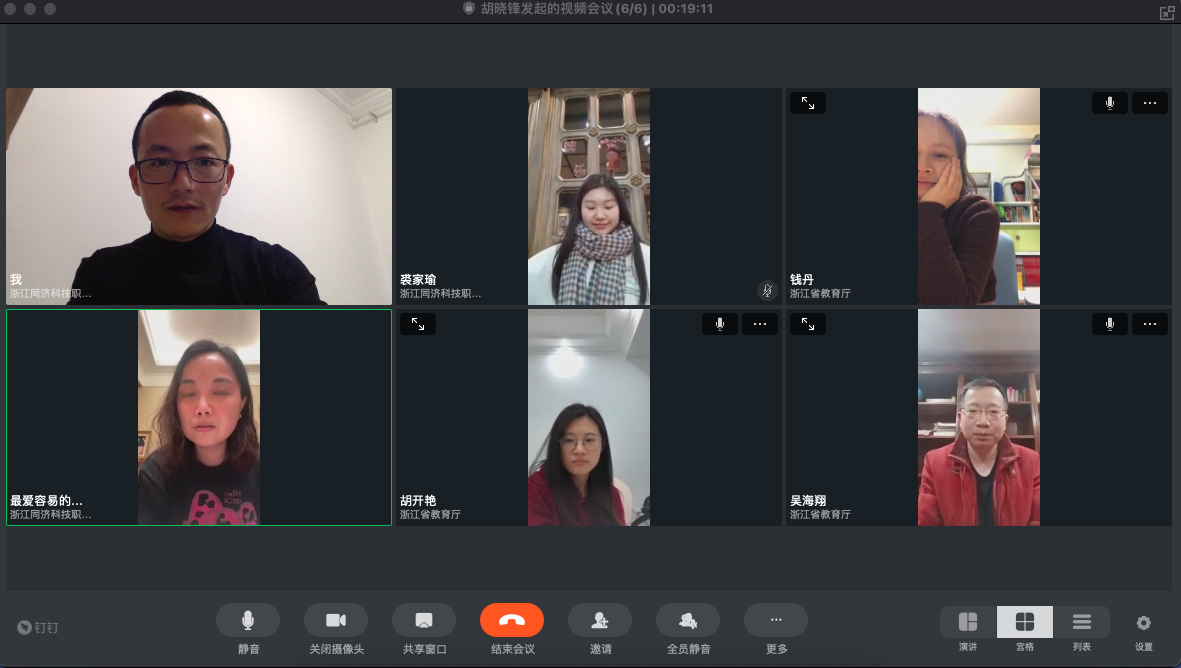
Task: Open more options on 吴海翔's tile
Action: (1150, 324)
